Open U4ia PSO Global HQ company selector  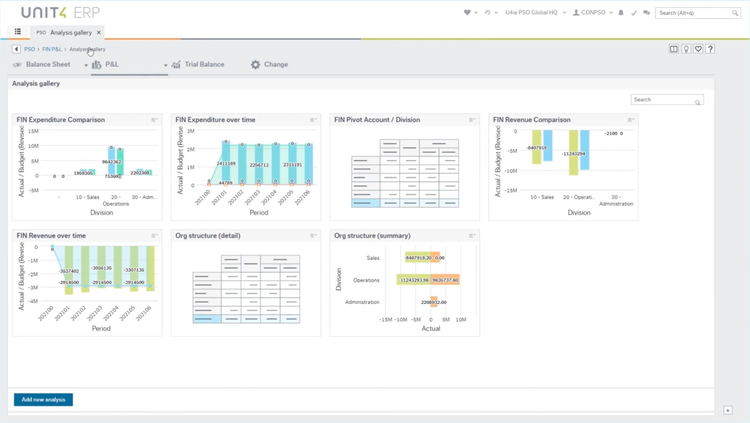[535, 12]
